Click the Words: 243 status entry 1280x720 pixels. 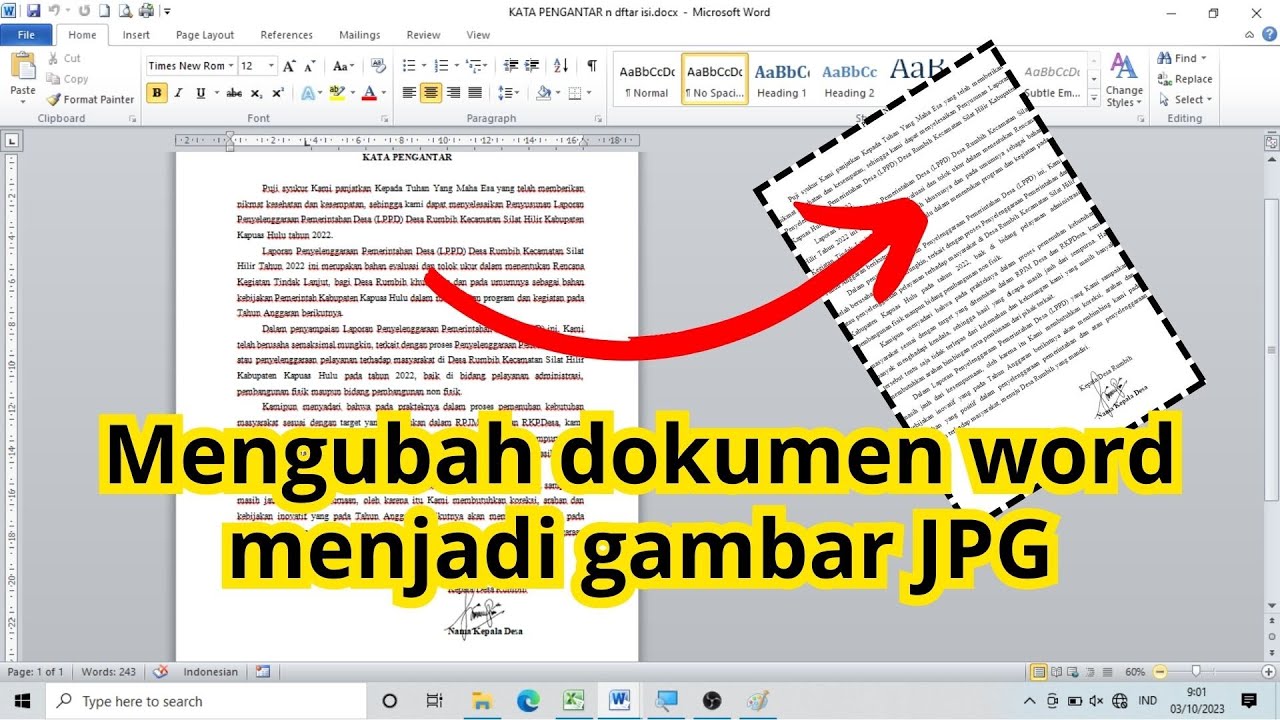(108, 672)
